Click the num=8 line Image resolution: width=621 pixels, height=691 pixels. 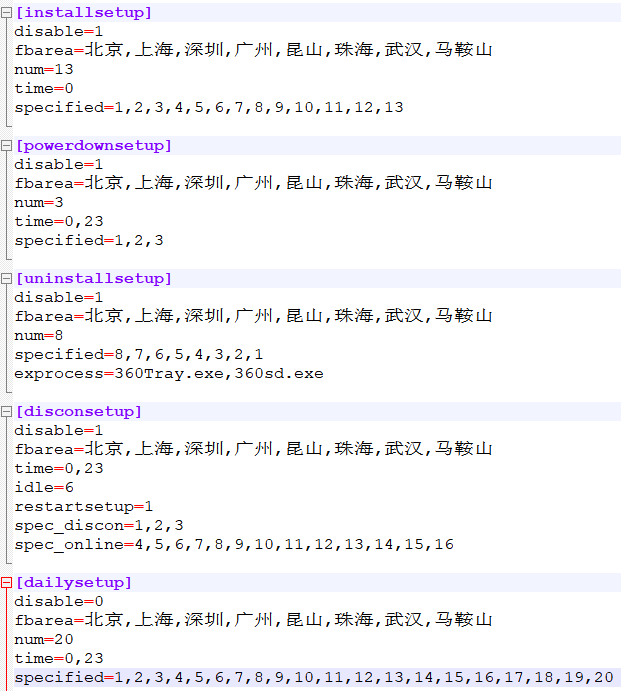click(x=39, y=336)
